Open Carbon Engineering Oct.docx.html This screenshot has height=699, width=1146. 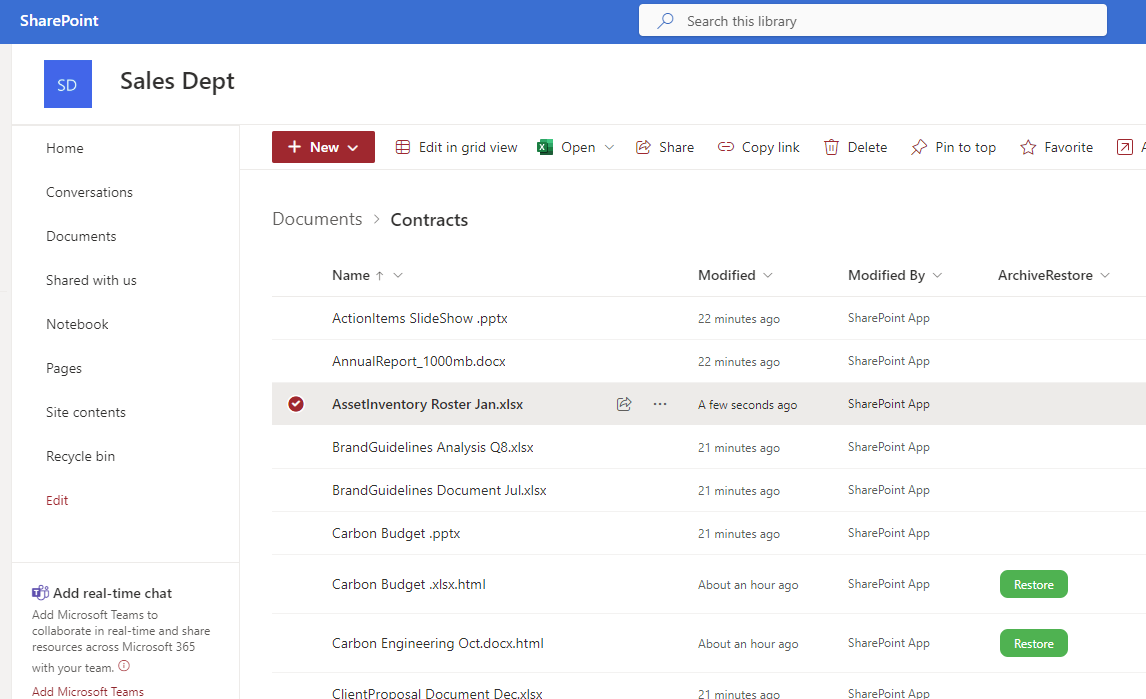(x=438, y=643)
